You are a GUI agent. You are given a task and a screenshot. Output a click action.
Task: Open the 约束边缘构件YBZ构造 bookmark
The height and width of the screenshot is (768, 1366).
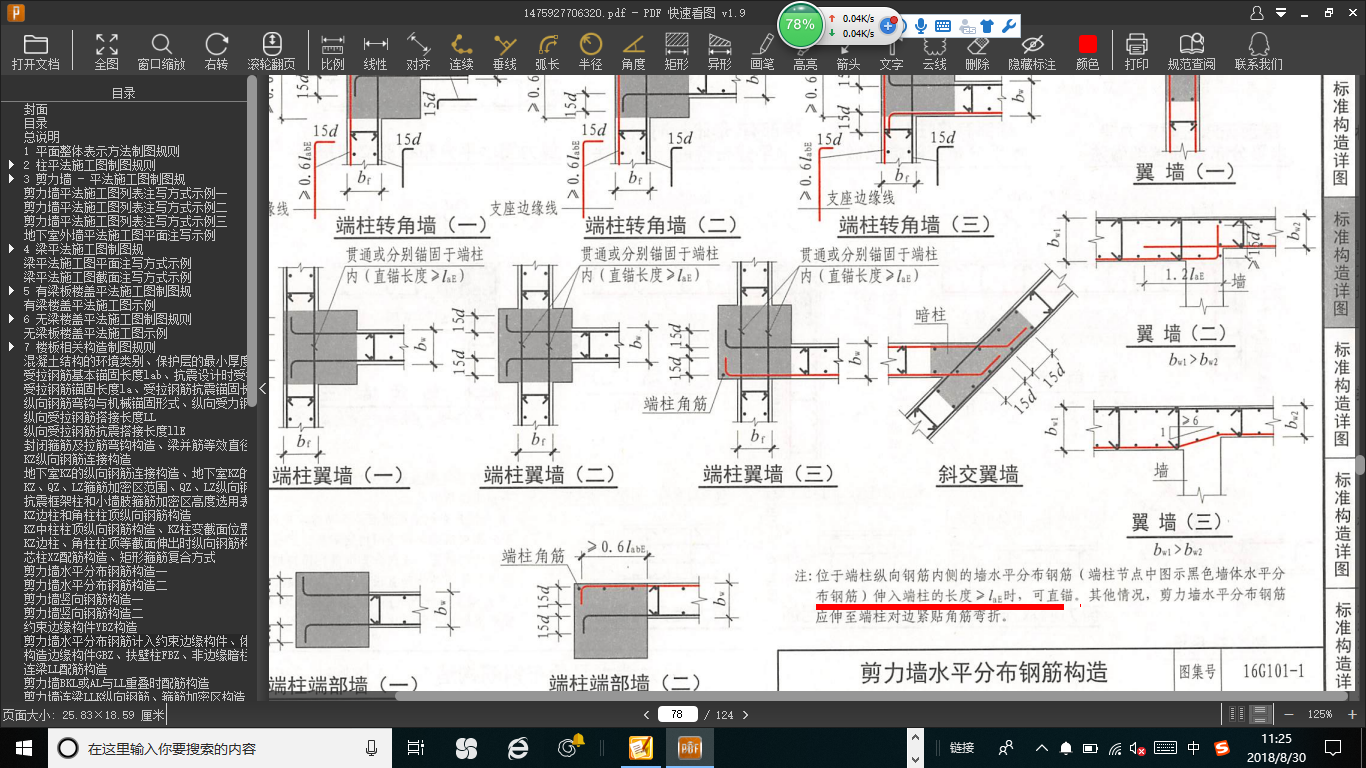tap(81, 626)
